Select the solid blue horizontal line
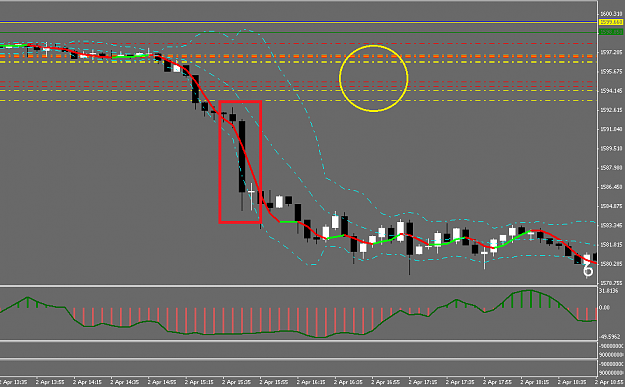 (x=298, y=21)
